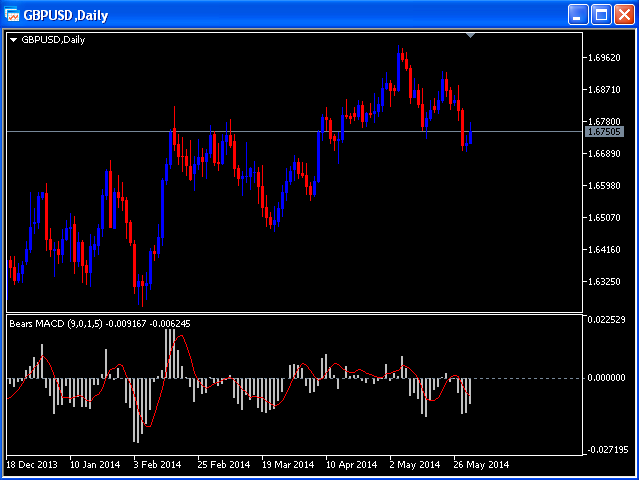Click the 19 Mar 2014 date label

pos(288,464)
